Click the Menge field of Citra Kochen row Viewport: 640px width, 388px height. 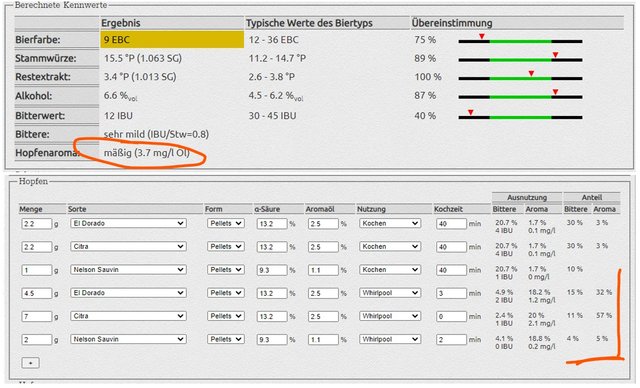[37, 247]
